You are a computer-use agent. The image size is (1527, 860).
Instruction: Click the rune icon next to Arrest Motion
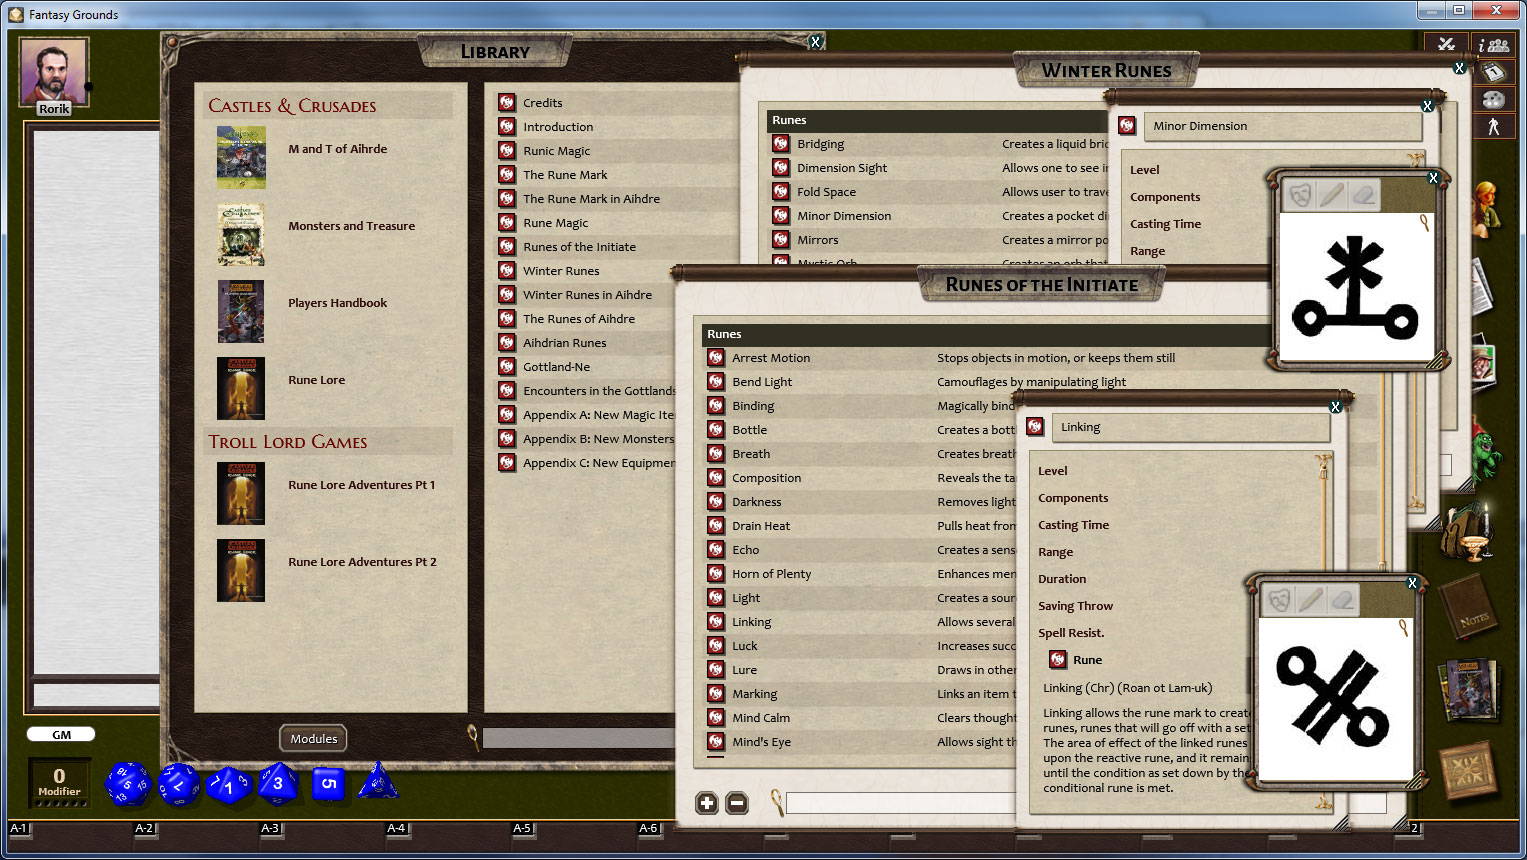[716, 357]
